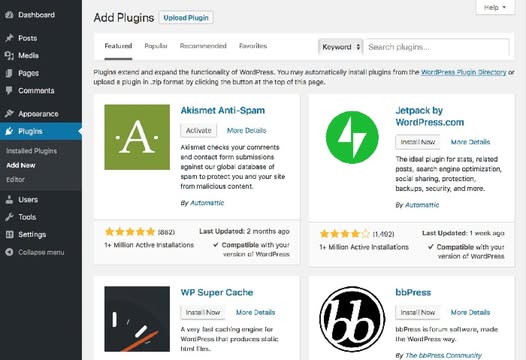
Task: Open the WordPress Plugin Directory link
Action: click(x=463, y=72)
